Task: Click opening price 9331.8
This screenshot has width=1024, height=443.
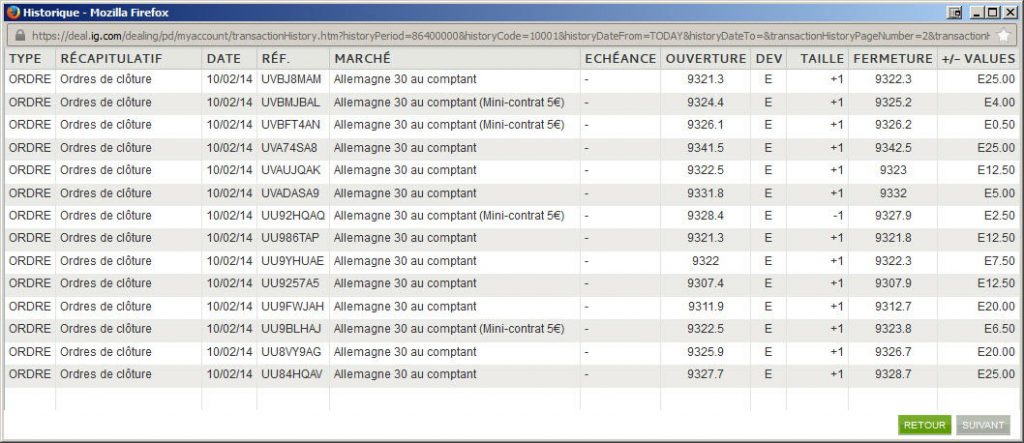Action: 705,193
